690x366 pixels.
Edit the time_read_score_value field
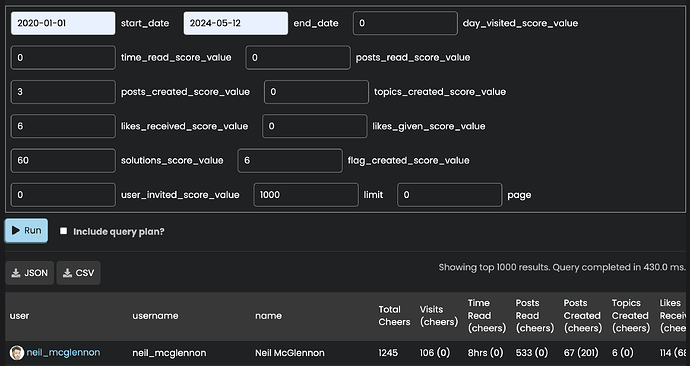[x=63, y=58]
